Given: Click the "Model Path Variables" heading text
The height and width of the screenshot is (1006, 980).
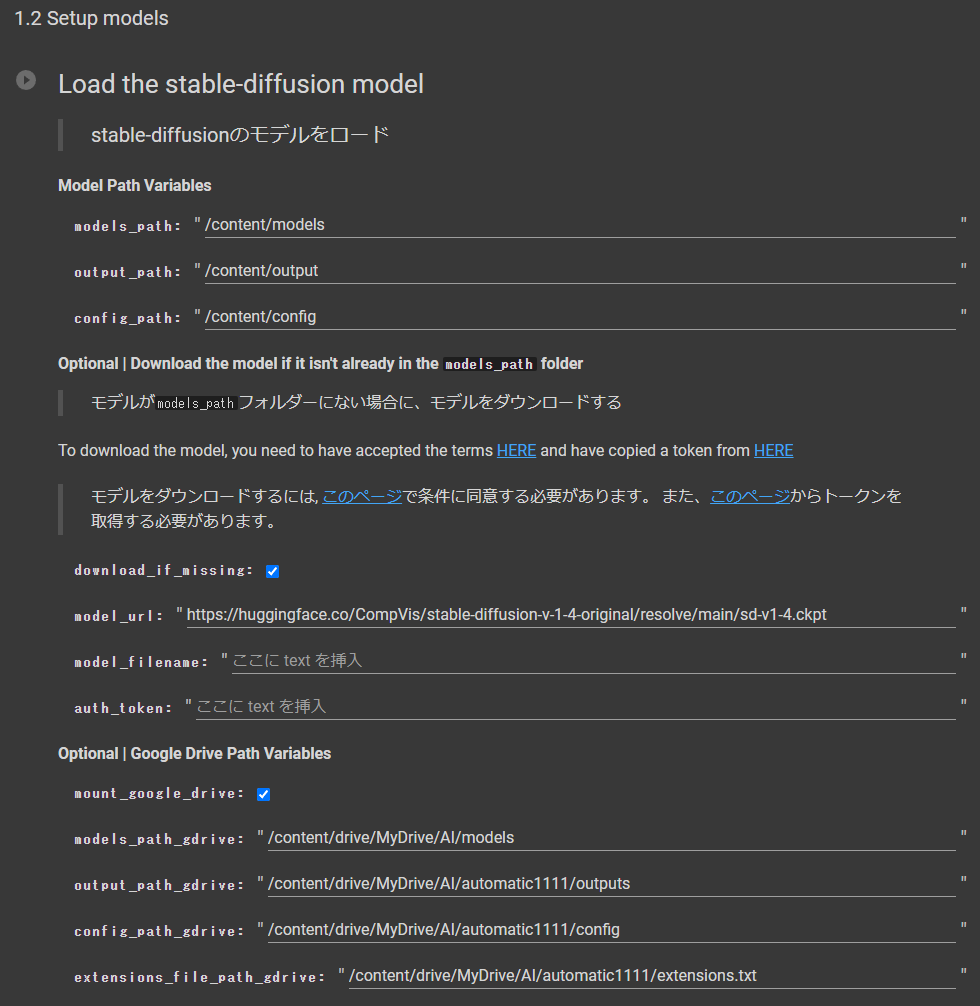Looking at the screenshot, I should (135, 185).
